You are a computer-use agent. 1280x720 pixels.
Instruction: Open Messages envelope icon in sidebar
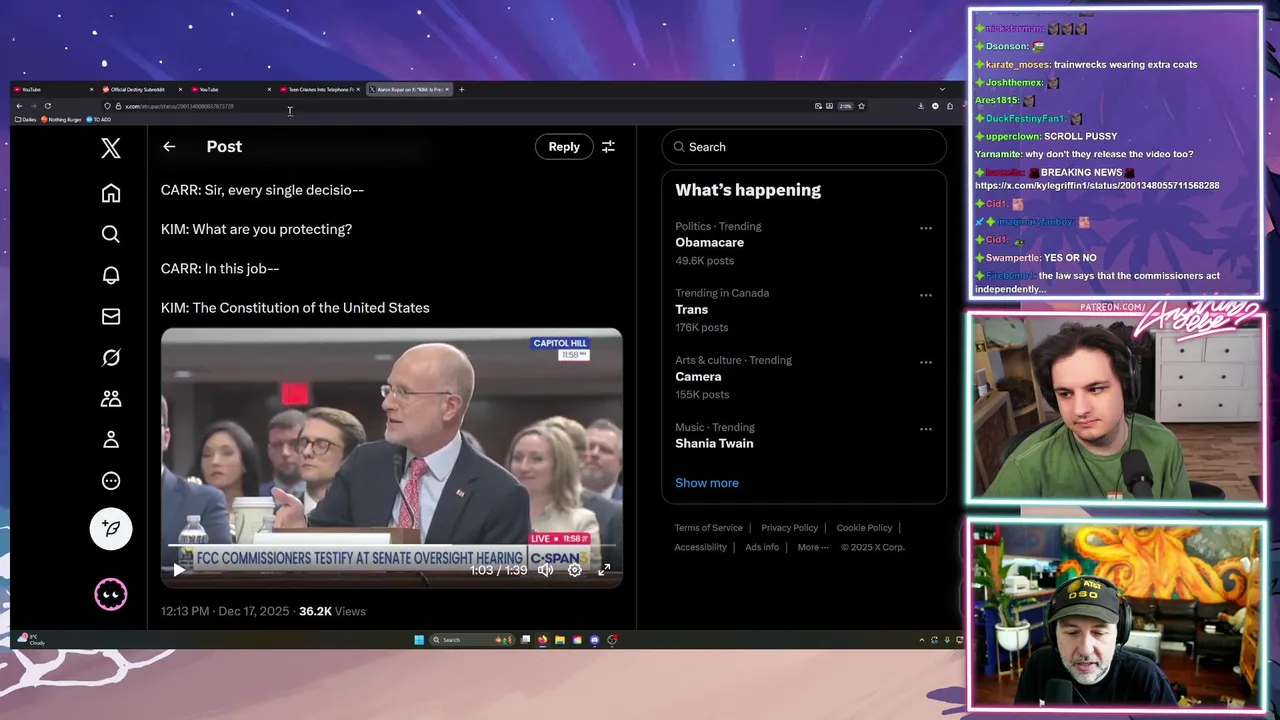(111, 316)
